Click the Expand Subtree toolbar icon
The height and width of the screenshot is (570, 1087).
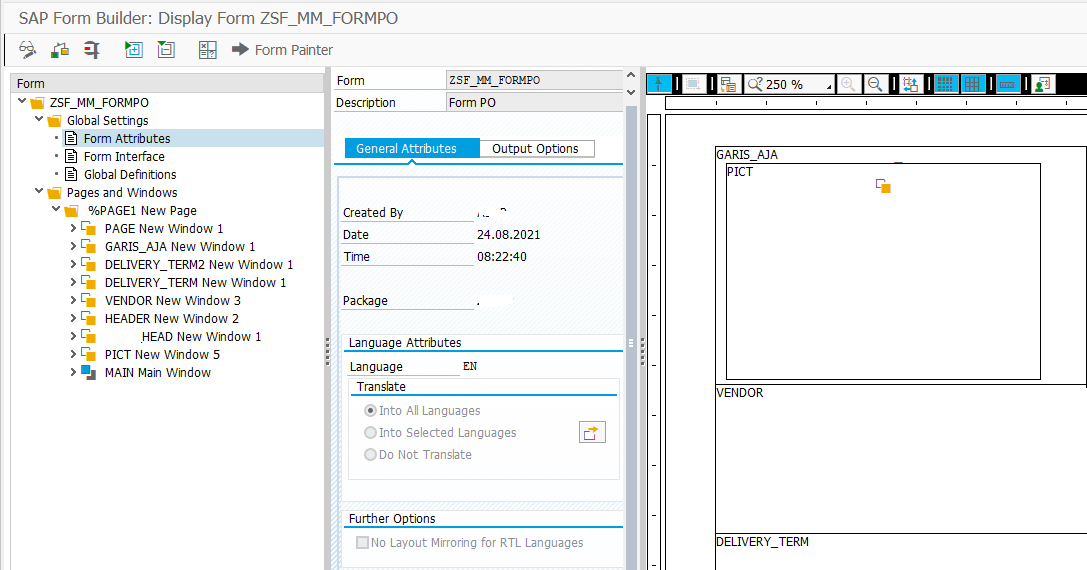133,49
